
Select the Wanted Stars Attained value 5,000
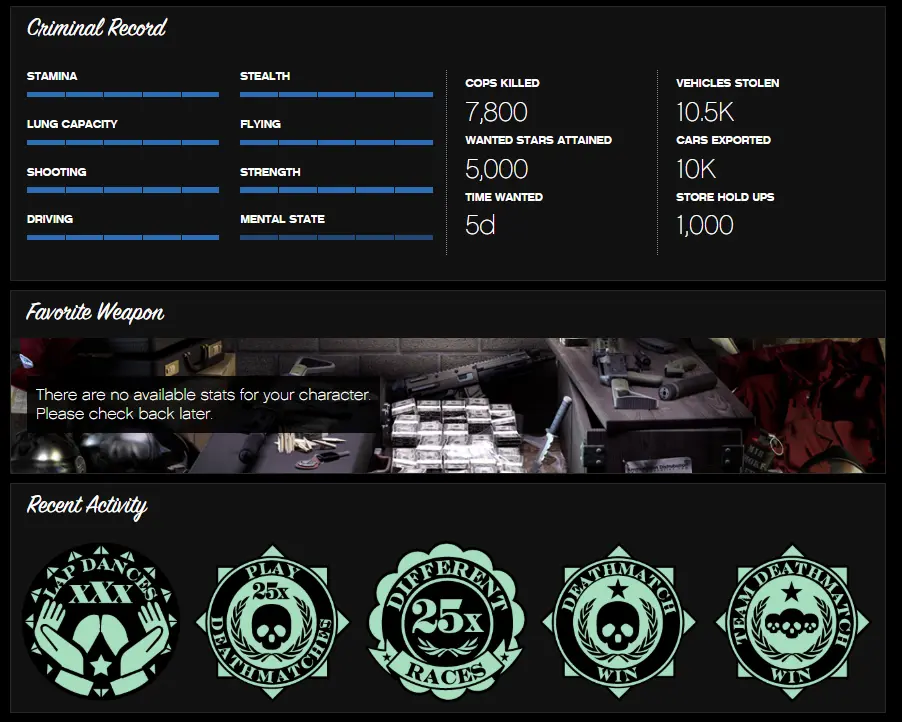pyautogui.click(x=496, y=169)
